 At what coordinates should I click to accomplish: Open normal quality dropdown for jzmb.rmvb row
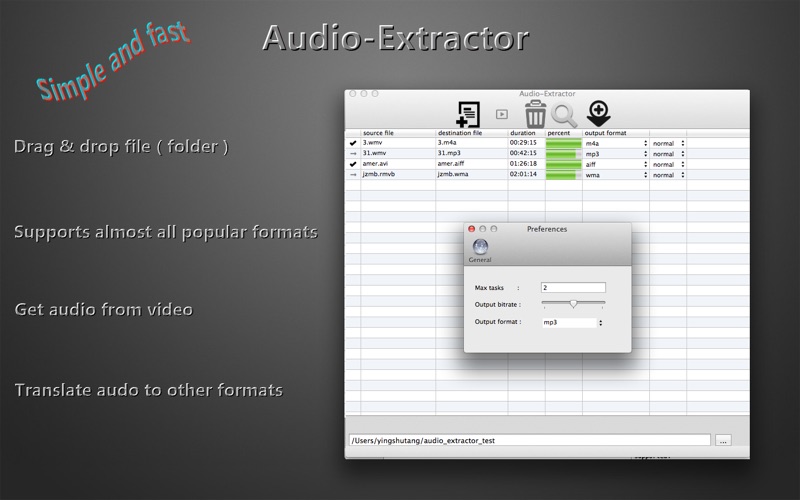[x=668, y=174]
